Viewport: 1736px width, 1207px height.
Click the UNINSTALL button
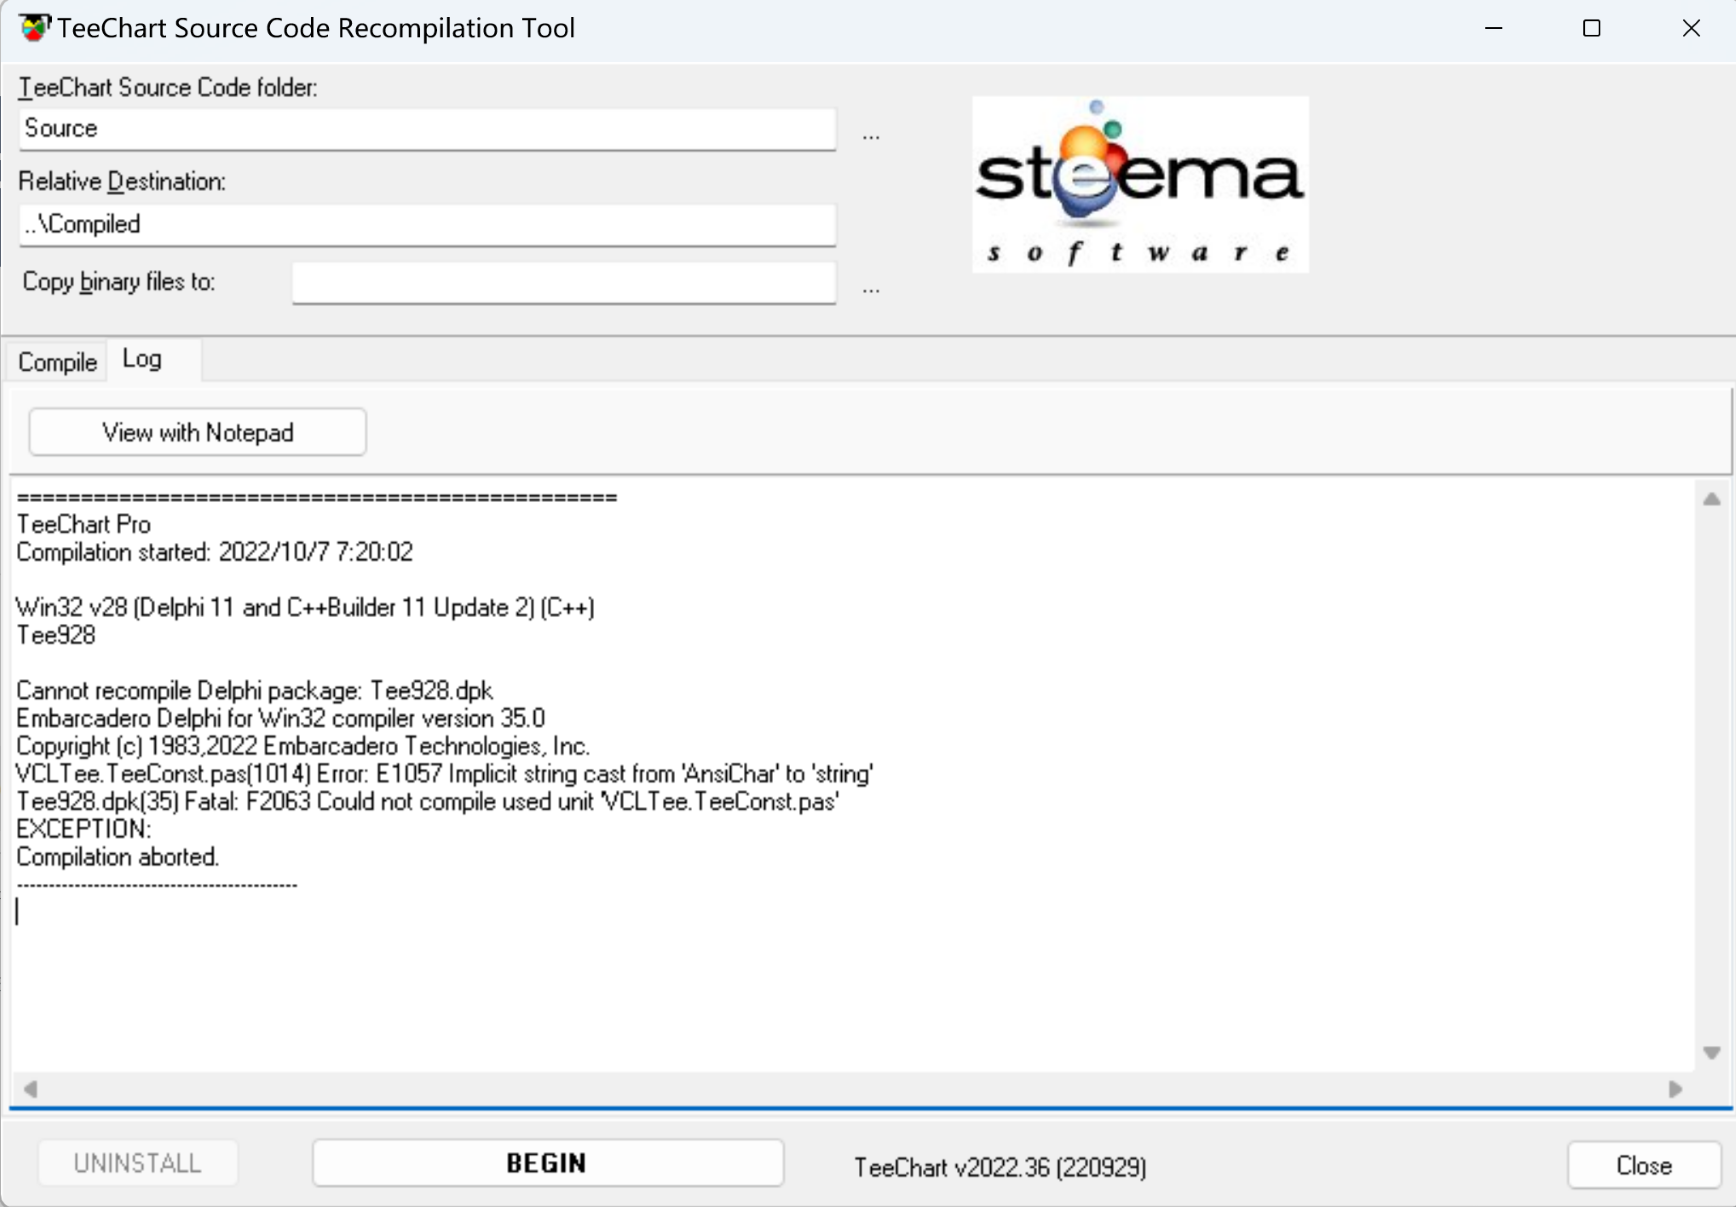tap(138, 1164)
